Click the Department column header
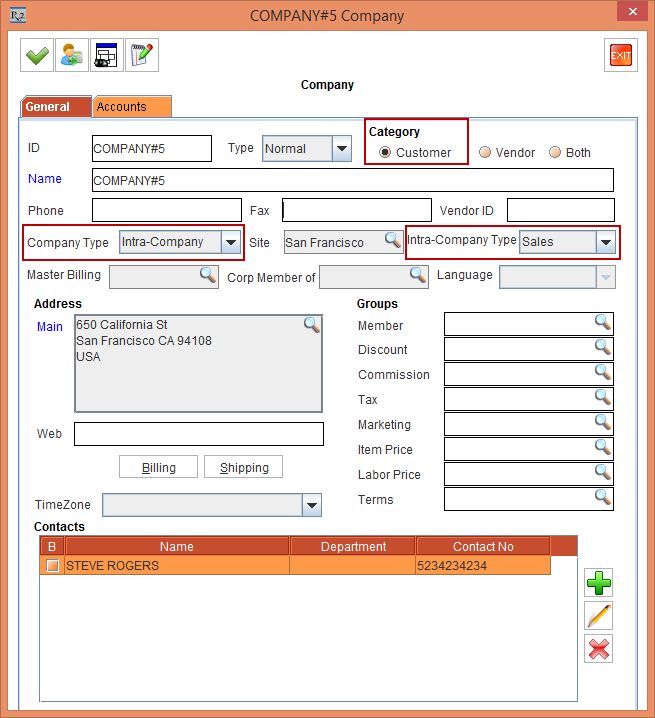 pos(353,546)
